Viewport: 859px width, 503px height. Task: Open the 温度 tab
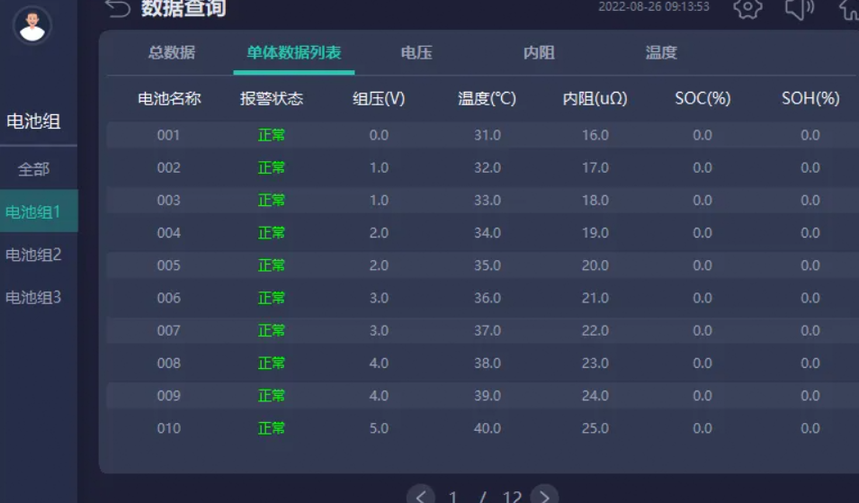[661, 53]
